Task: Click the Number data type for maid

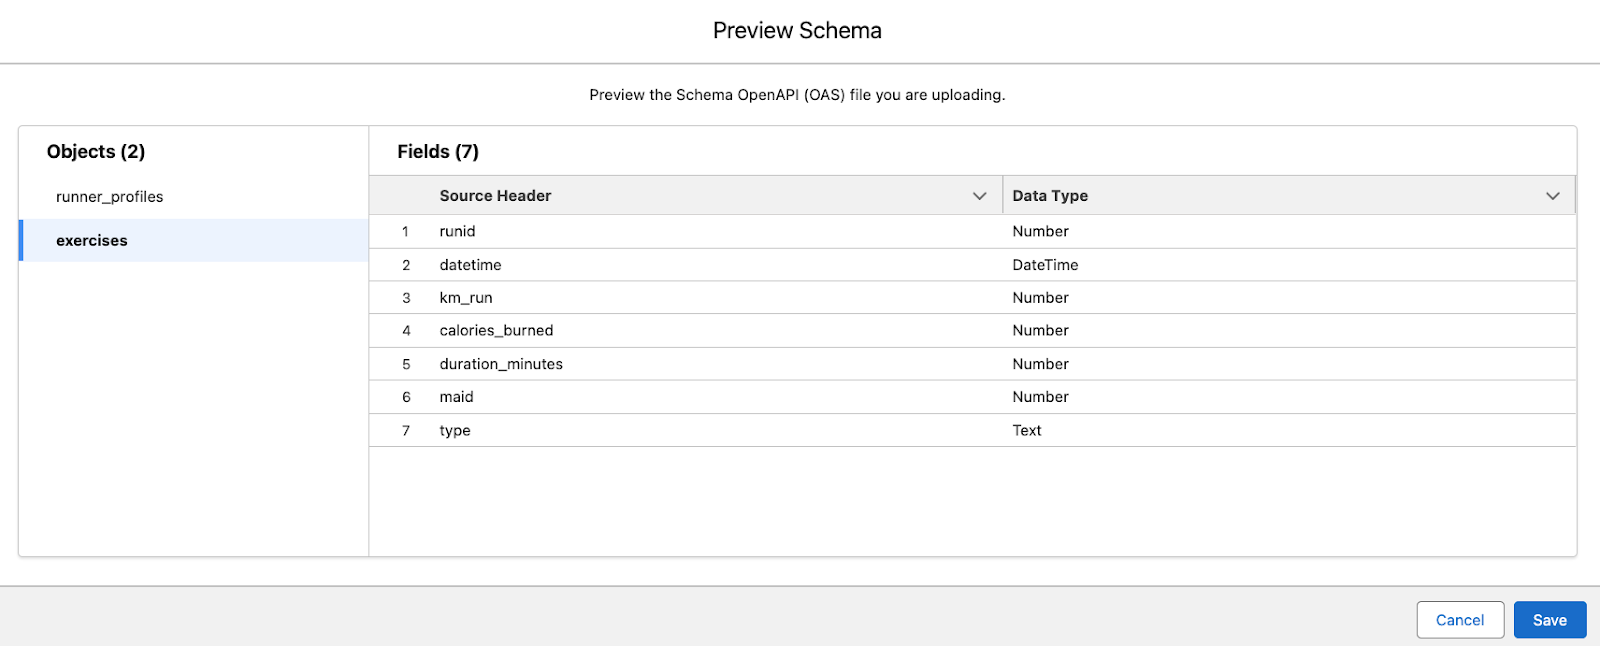Action: coord(1040,397)
